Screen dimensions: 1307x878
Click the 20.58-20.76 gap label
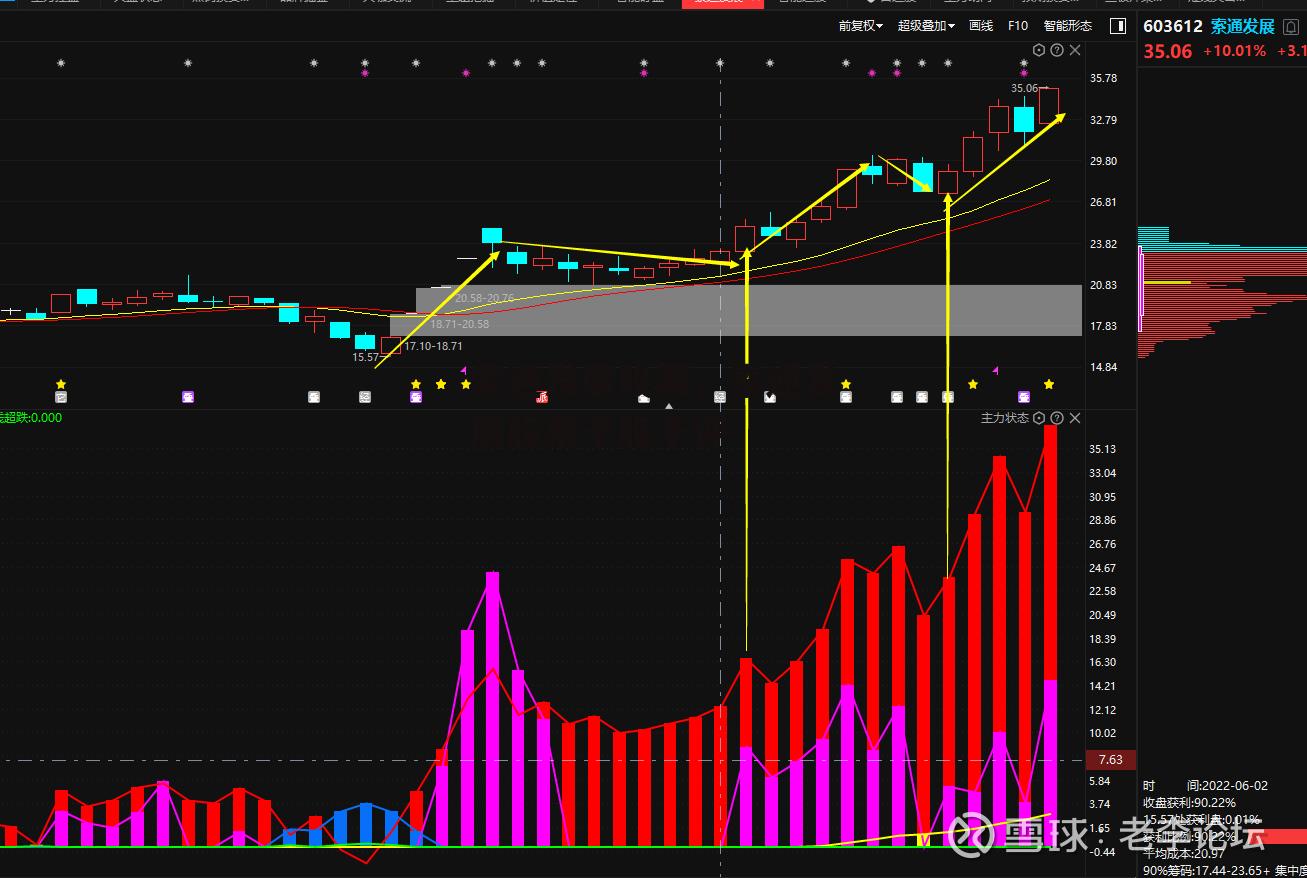pos(485,298)
